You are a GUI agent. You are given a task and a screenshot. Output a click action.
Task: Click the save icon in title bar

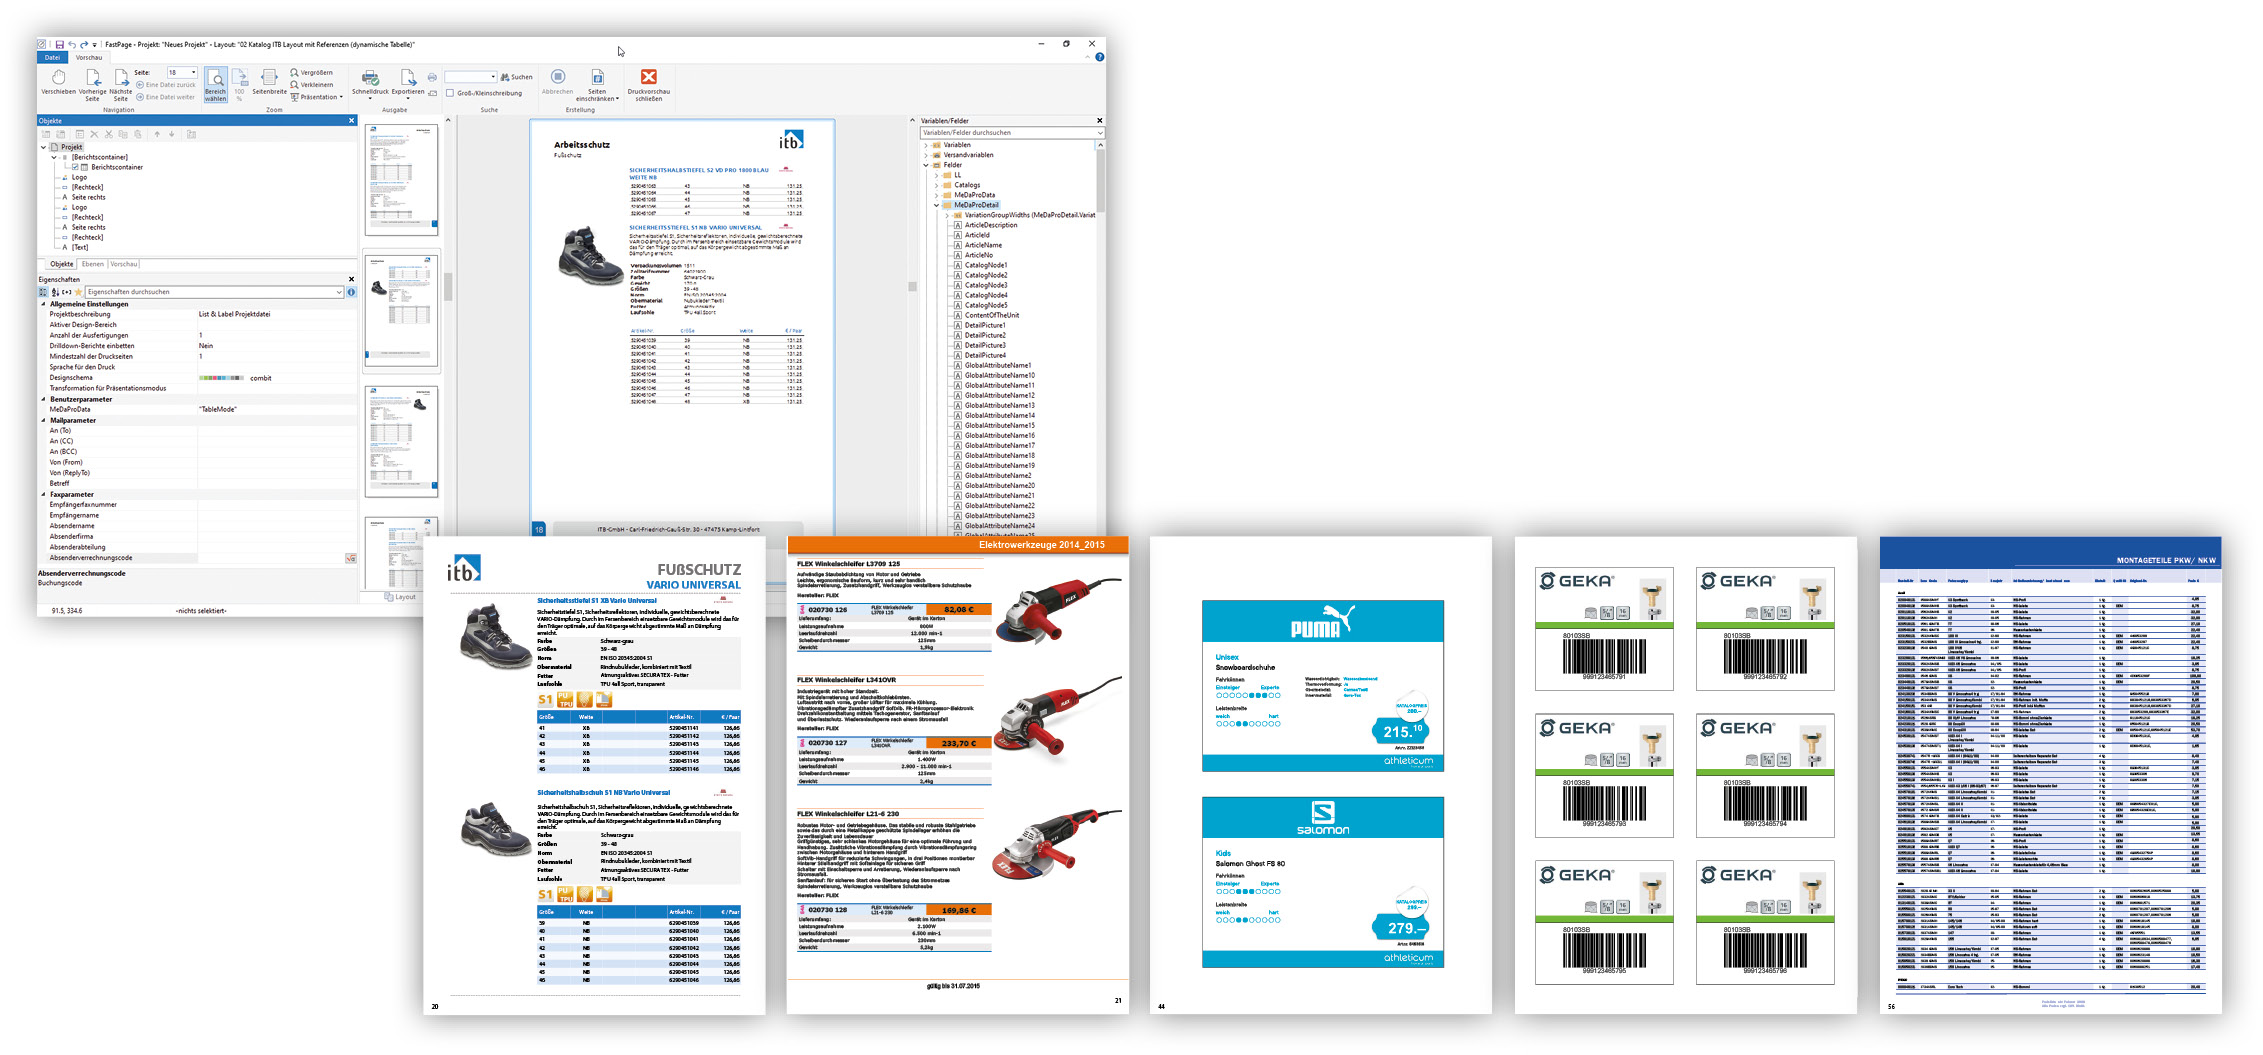coord(60,44)
